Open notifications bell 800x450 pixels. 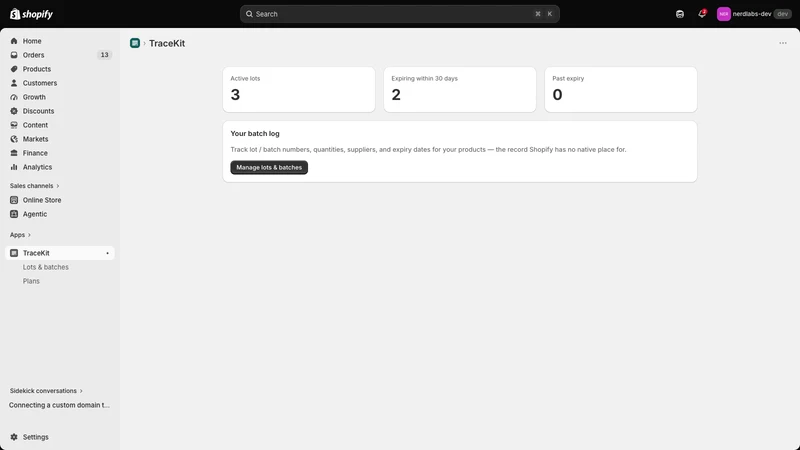tap(702, 14)
